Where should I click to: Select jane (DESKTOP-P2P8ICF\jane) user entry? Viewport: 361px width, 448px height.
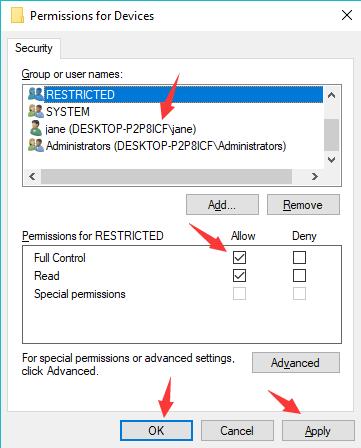click(121, 129)
